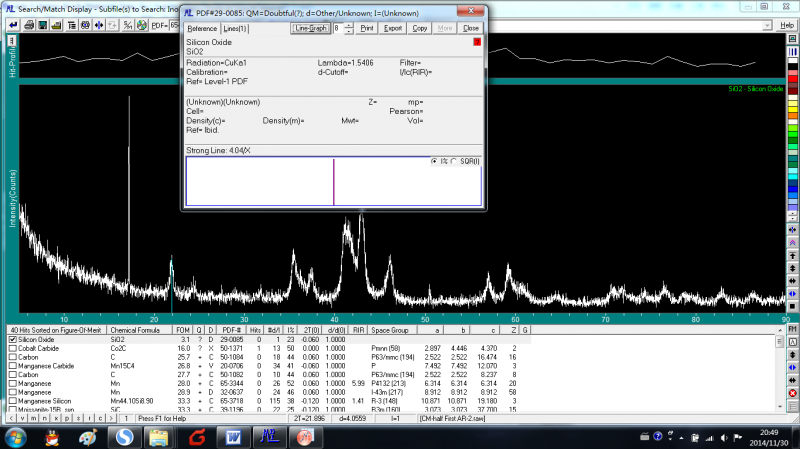
Task: Click the Windows Start button
Action: [x=17, y=437]
